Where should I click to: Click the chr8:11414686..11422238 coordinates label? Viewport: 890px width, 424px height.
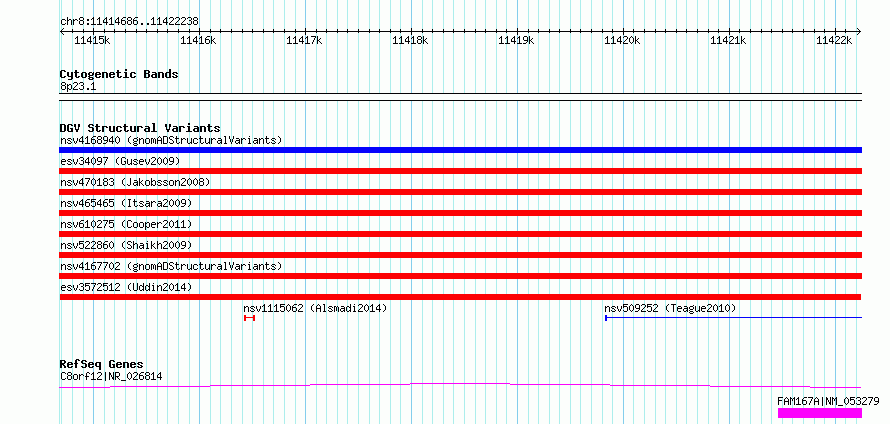click(x=129, y=22)
